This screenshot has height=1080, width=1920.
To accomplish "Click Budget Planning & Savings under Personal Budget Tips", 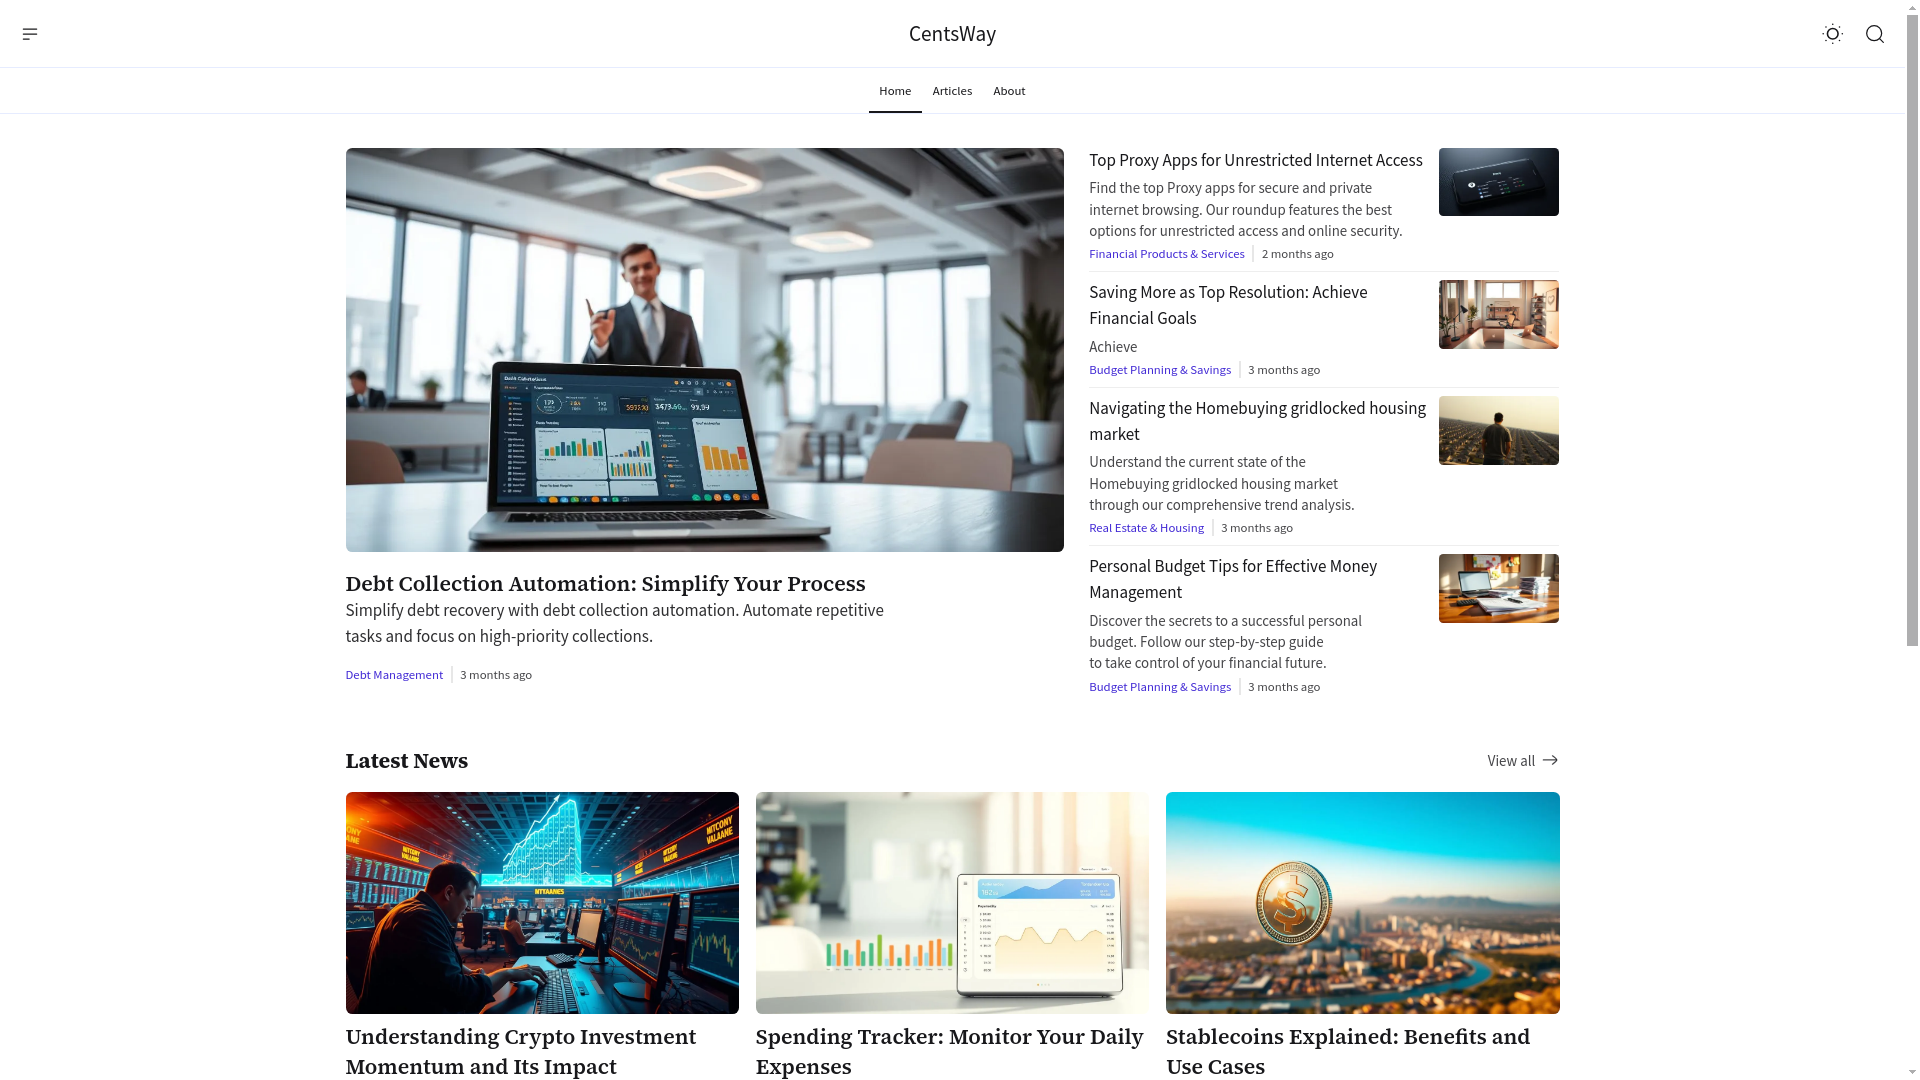I will (x=1159, y=687).
